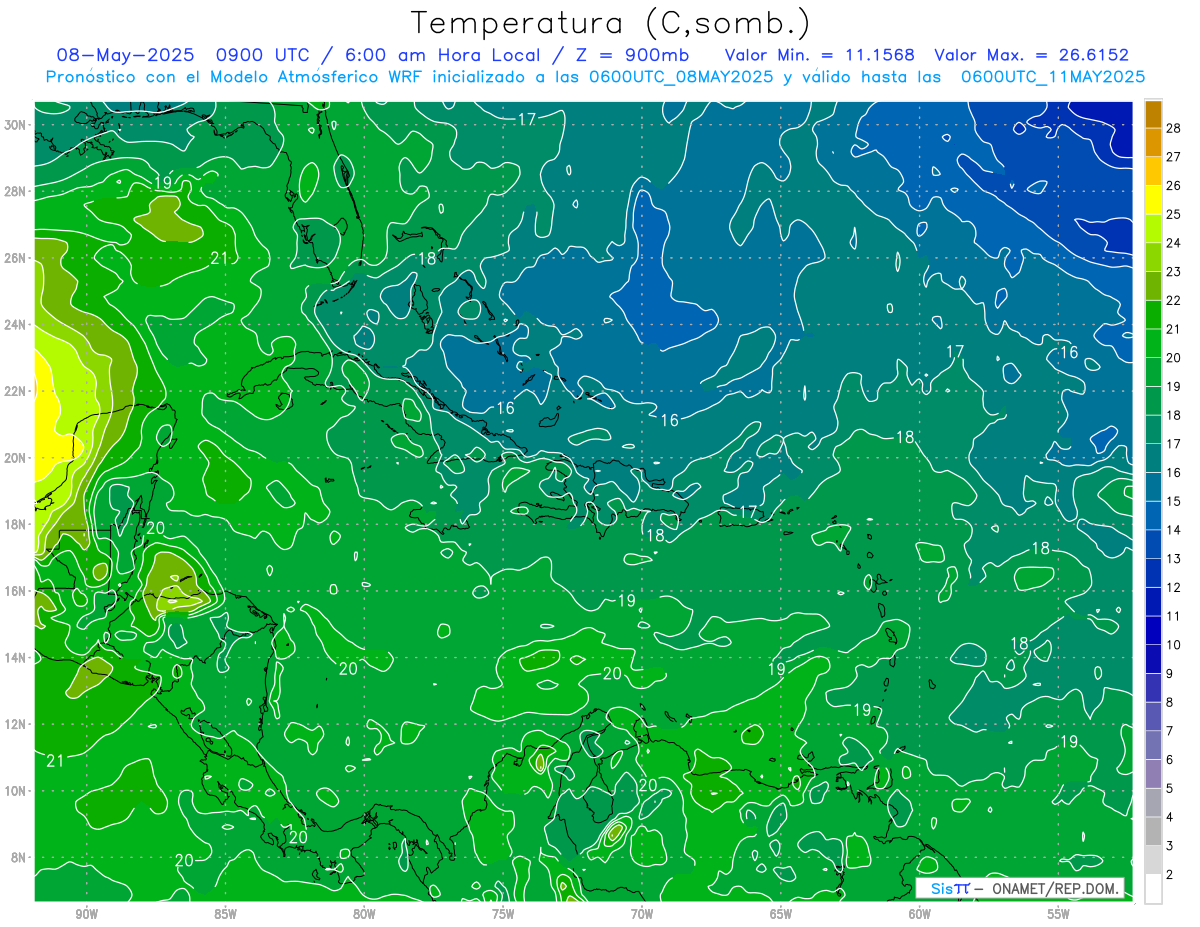Click the white bottom swatch of the color scale
The height and width of the screenshot is (927, 1200).
tap(1153, 888)
